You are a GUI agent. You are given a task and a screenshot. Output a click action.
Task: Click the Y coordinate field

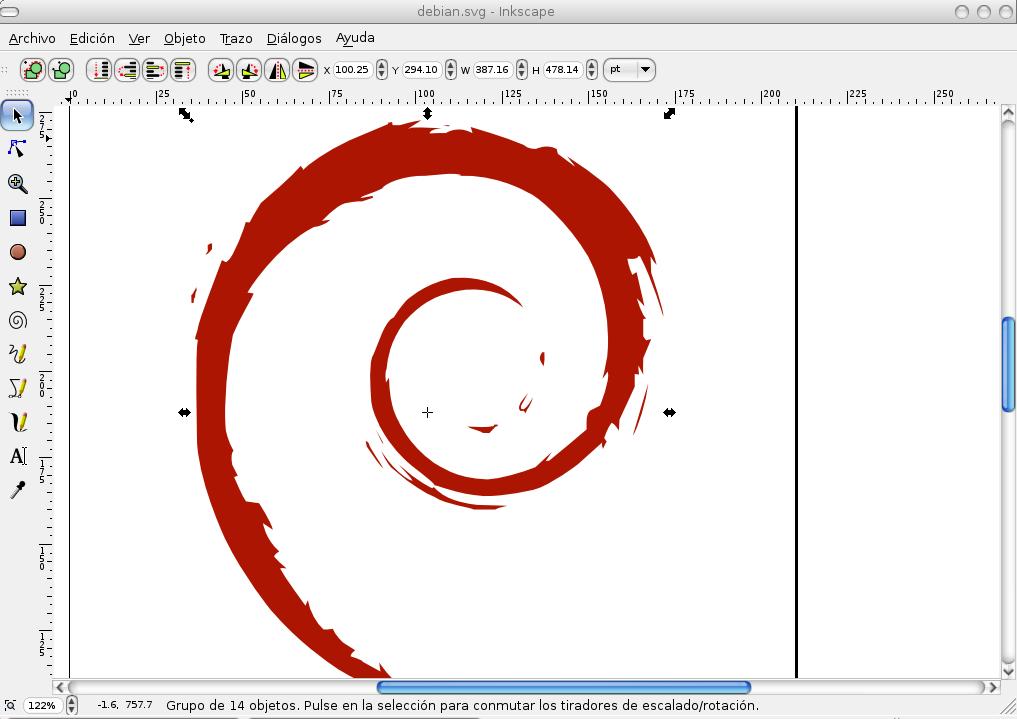(x=422, y=69)
